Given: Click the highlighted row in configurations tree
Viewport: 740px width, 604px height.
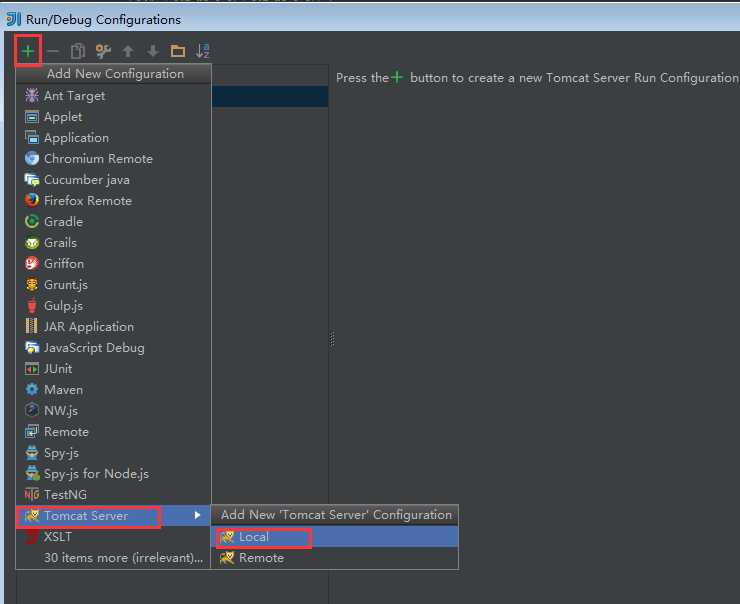Looking at the screenshot, I should 270,96.
